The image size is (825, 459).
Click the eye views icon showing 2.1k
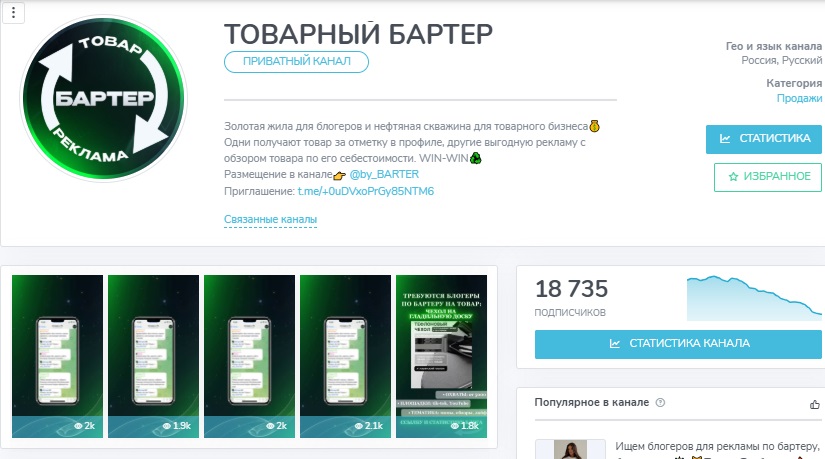(x=359, y=426)
